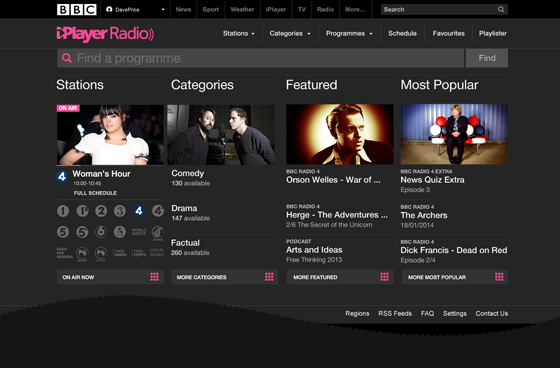Image resolution: width=560 pixels, height=368 pixels.
Task: Click the Find button
Action: (x=487, y=58)
